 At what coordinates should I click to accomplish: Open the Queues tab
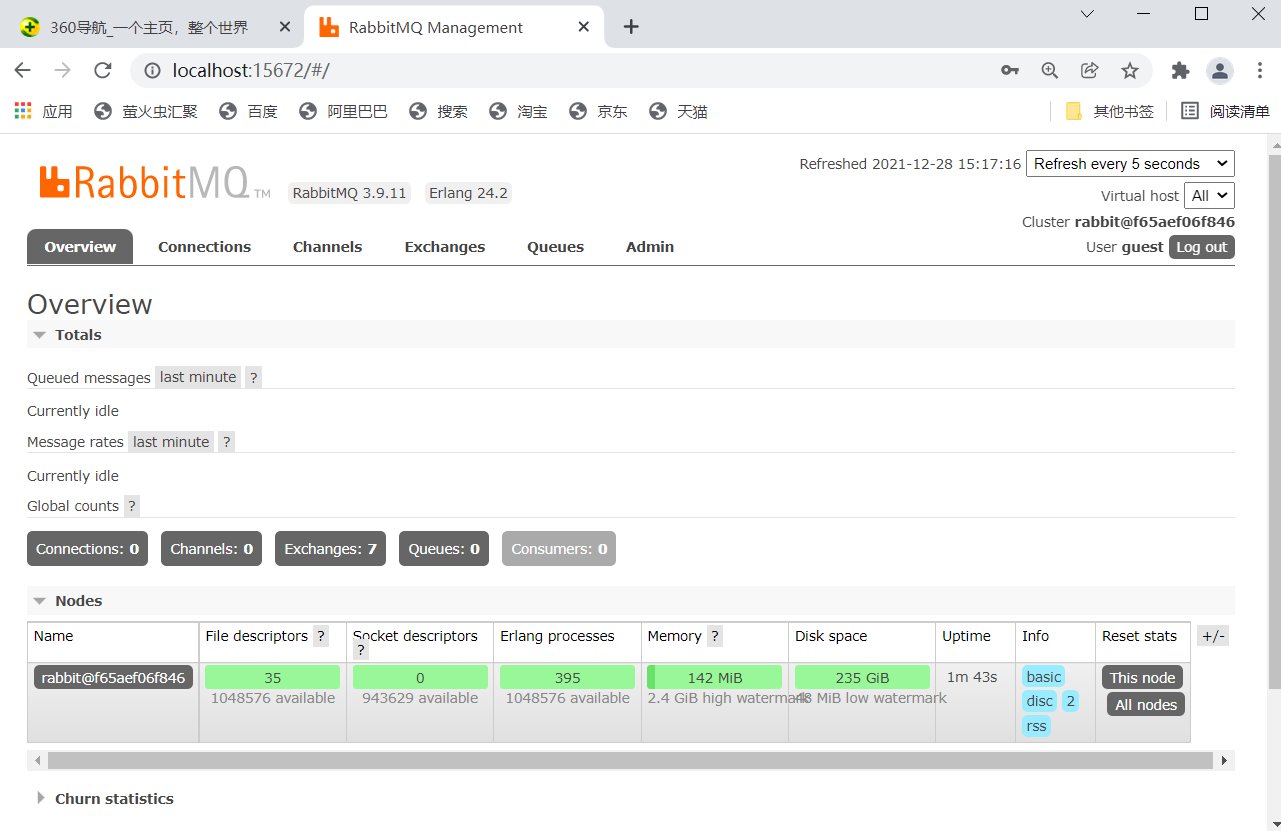(x=556, y=247)
